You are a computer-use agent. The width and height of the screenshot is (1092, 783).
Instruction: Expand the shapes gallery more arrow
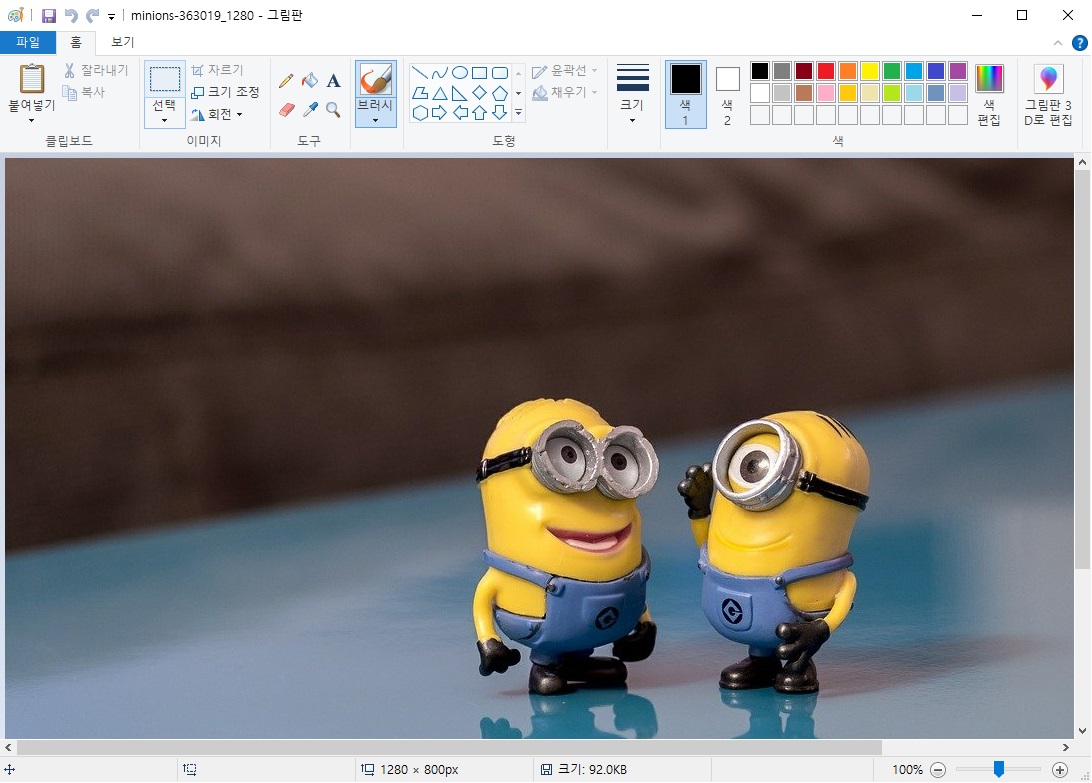pos(518,113)
